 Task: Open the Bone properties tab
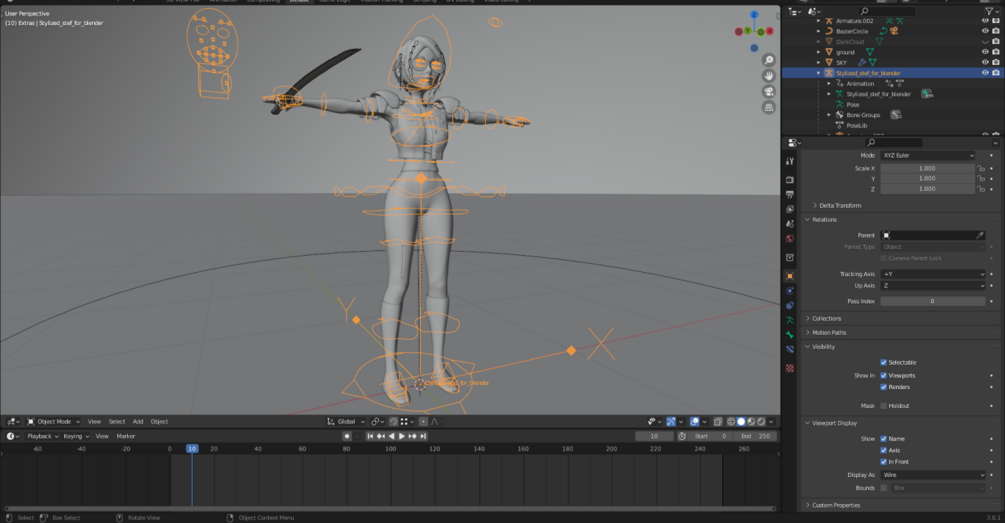click(x=790, y=335)
